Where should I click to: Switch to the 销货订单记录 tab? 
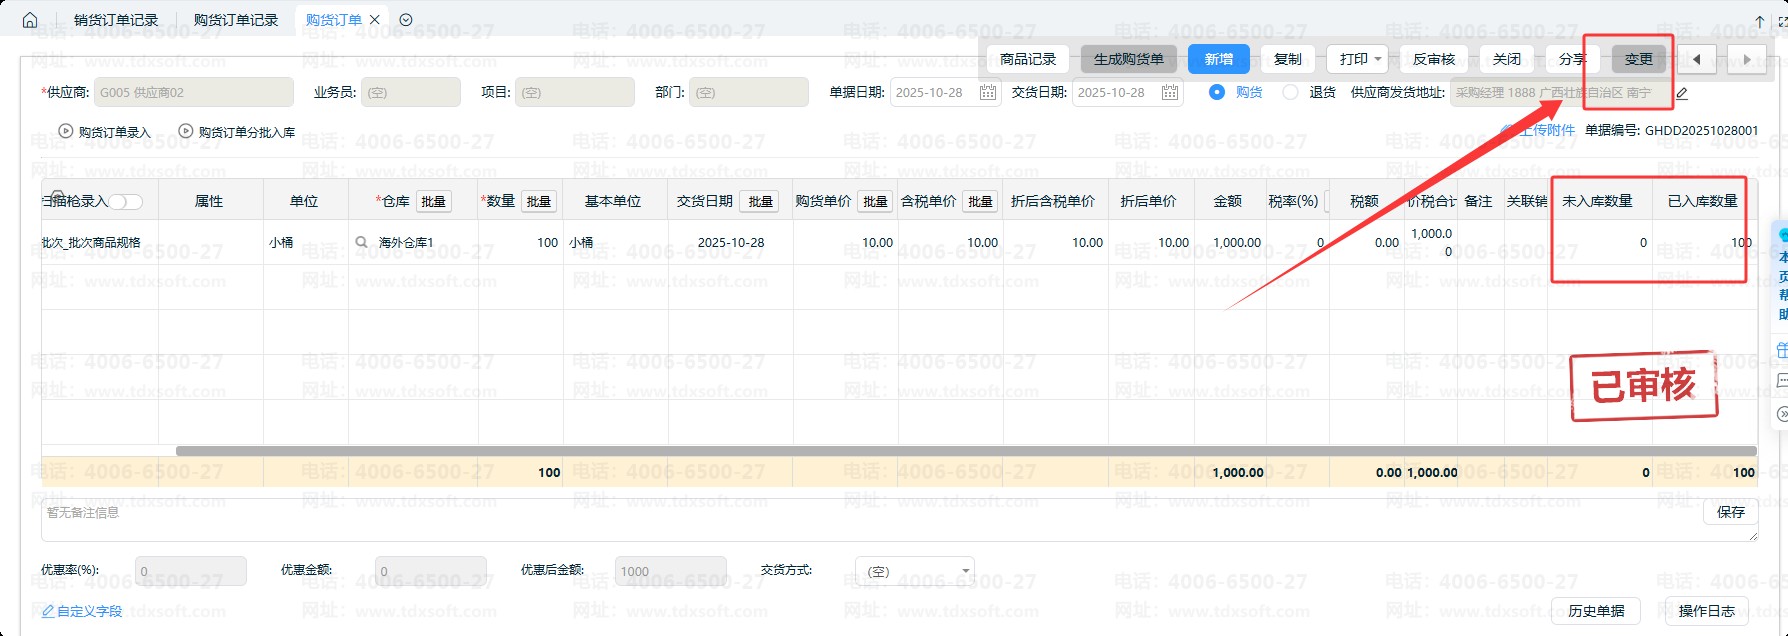point(116,20)
